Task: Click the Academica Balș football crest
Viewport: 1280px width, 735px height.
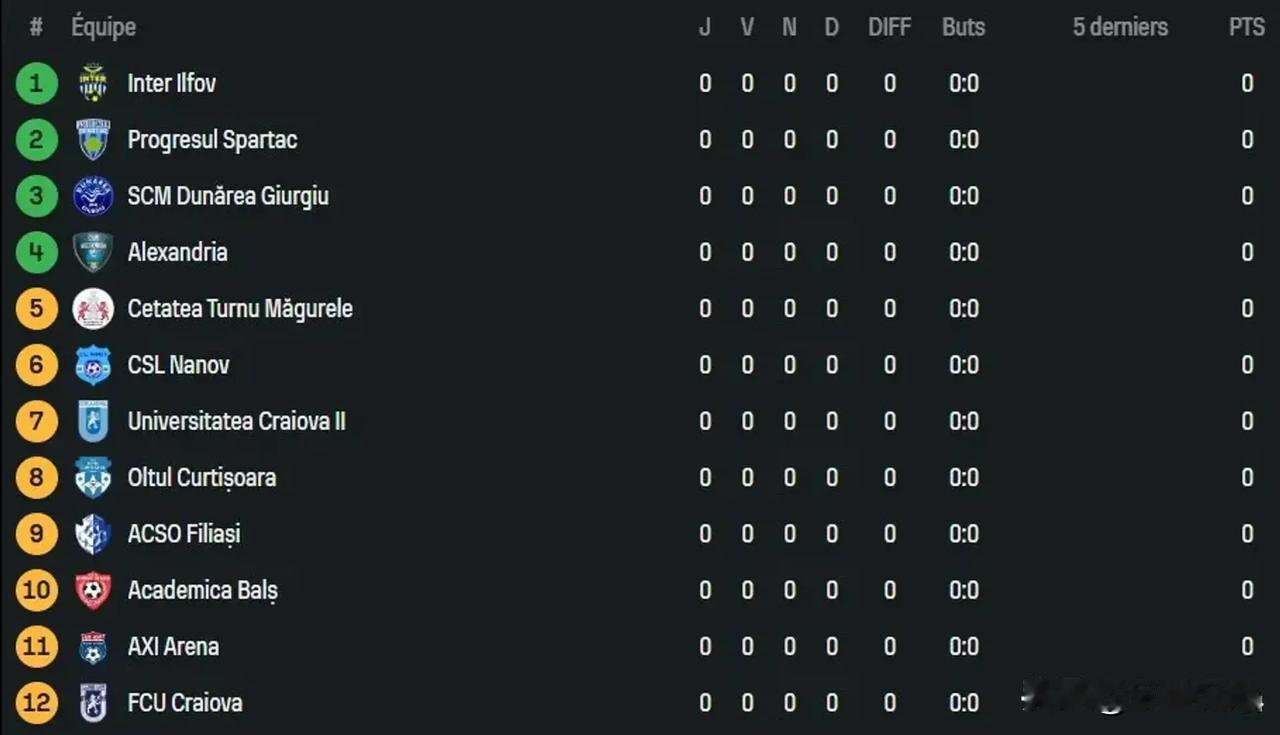Action: [93, 590]
